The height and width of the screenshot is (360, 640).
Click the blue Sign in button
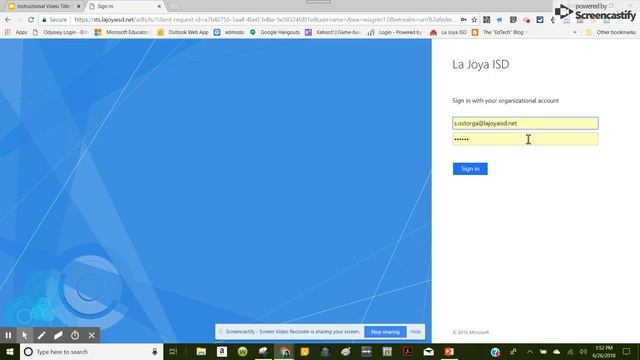tap(470, 169)
